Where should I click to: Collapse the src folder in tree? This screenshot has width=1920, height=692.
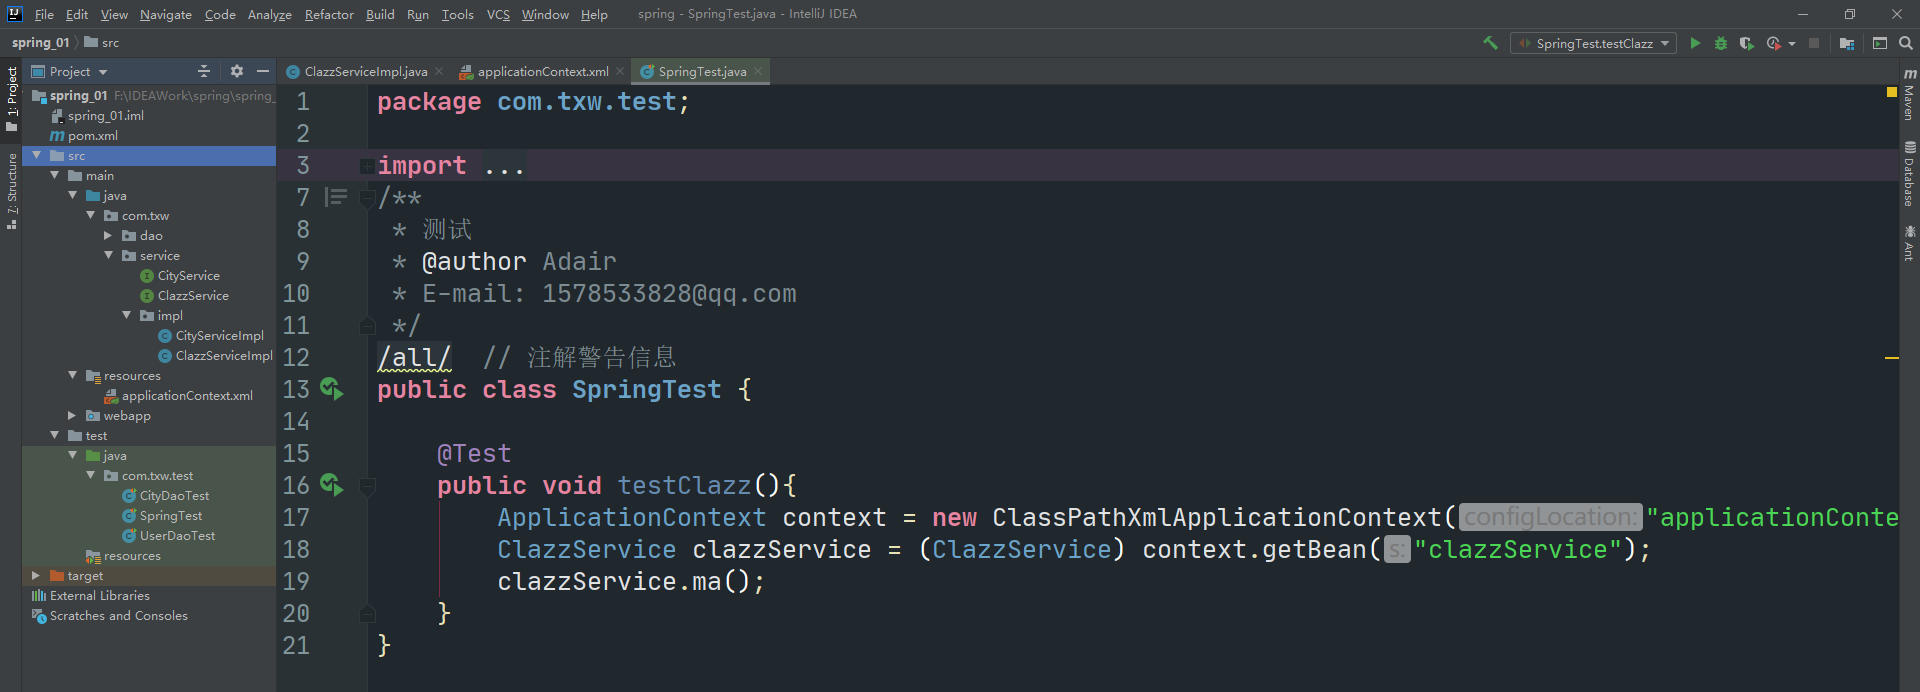pos(37,155)
